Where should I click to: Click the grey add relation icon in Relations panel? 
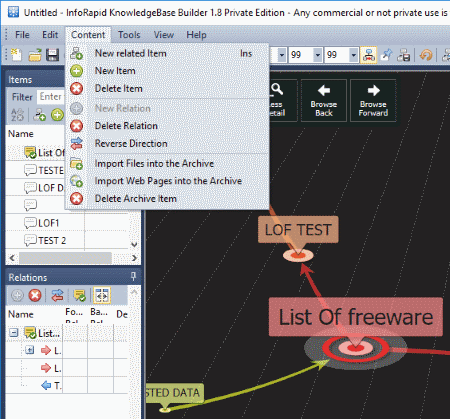17,295
